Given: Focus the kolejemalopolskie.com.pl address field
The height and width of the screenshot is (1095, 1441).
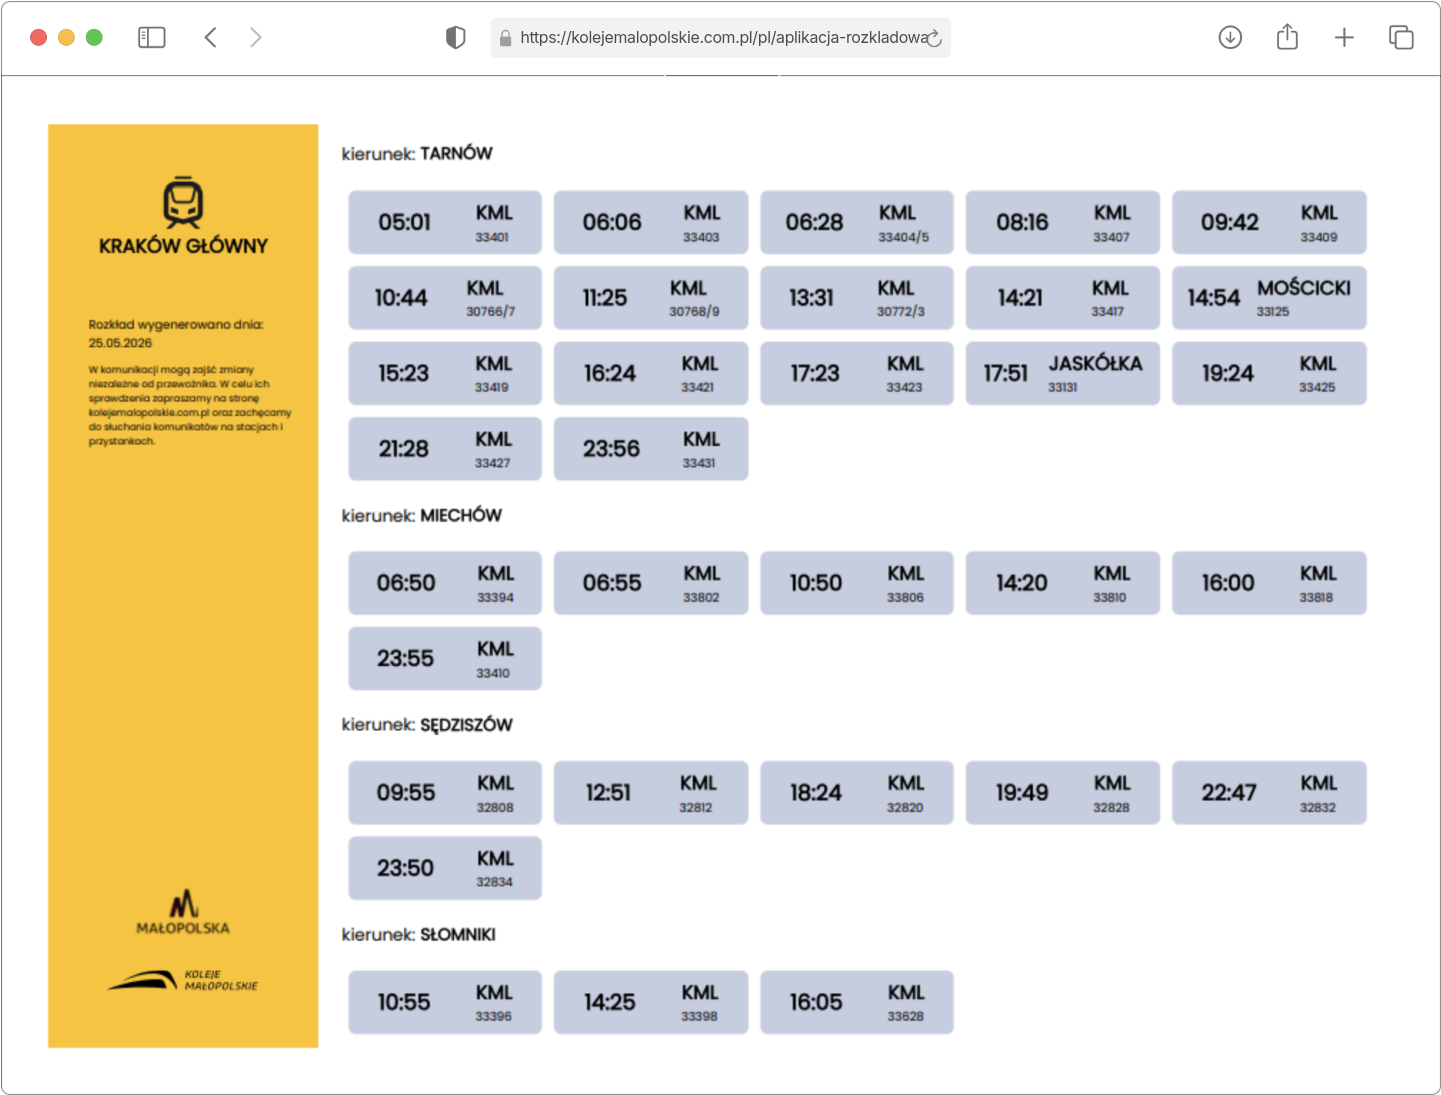Looking at the screenshot, I should click(721, 38).
